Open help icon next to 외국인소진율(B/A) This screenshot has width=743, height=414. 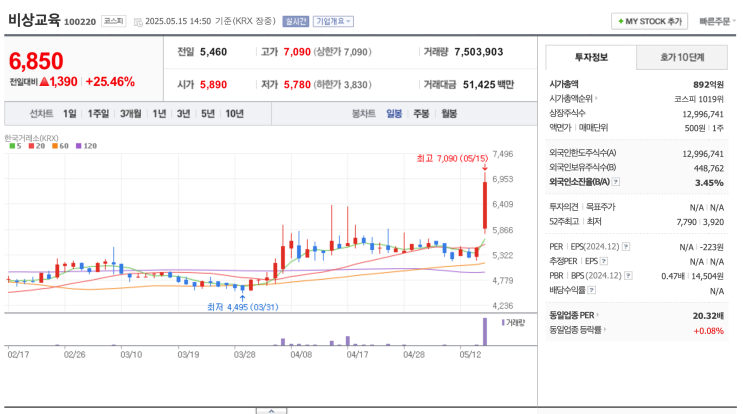tap(616, 181)
